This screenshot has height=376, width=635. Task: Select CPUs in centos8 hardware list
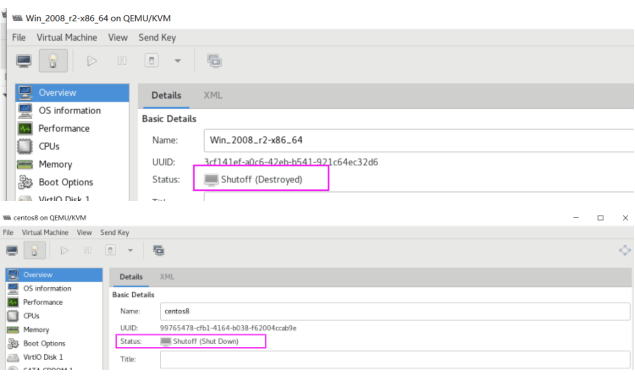54,316
